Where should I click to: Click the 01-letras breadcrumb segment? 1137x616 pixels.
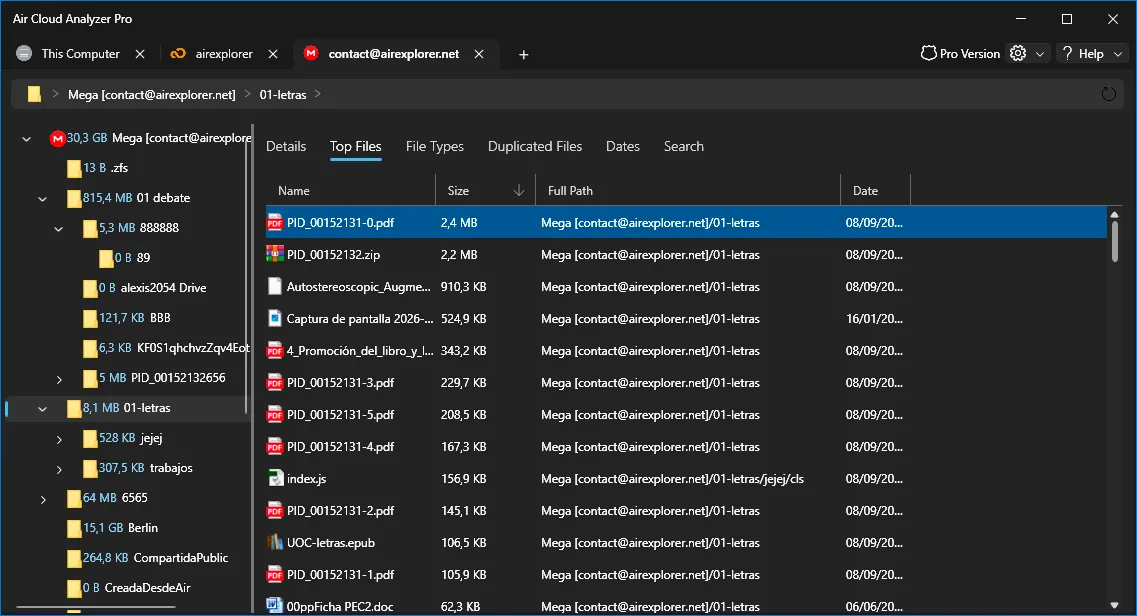pos(283,95)
